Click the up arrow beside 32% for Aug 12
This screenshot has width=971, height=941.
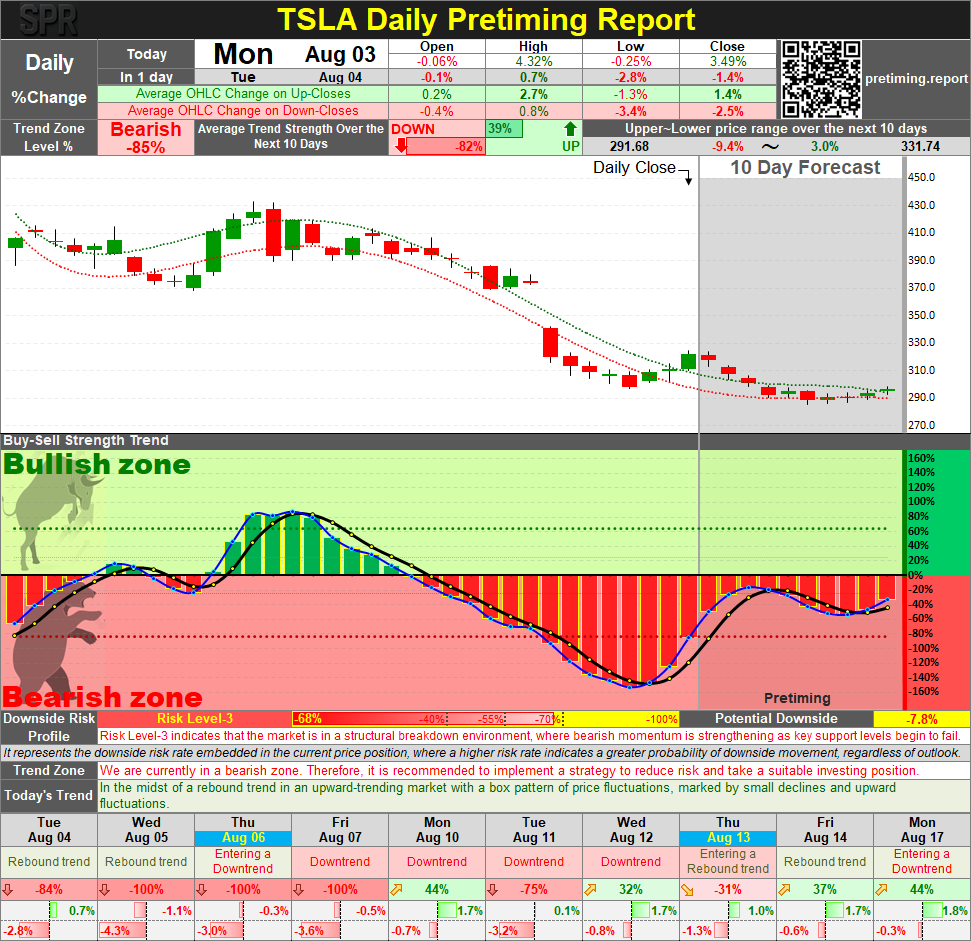click(x=590, y=890)
